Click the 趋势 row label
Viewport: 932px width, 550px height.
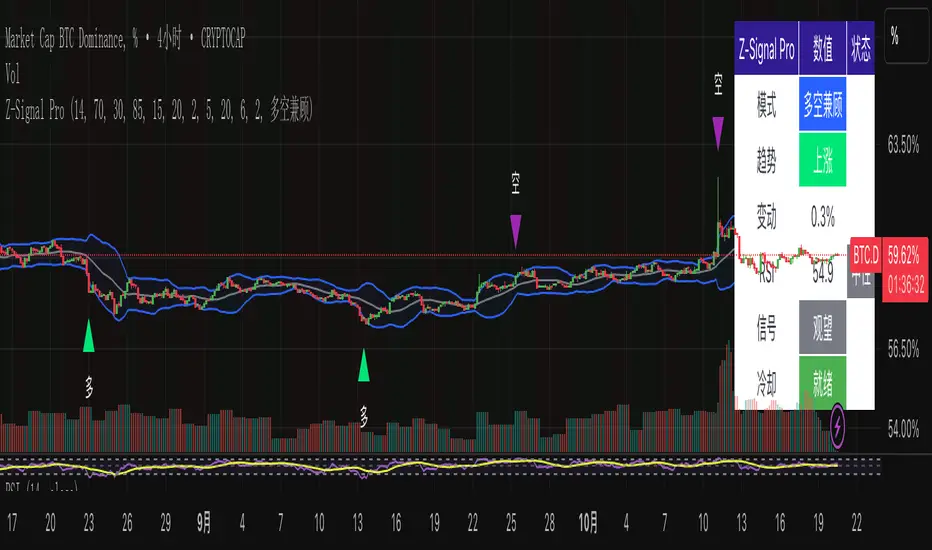click(x=766, y=160)
